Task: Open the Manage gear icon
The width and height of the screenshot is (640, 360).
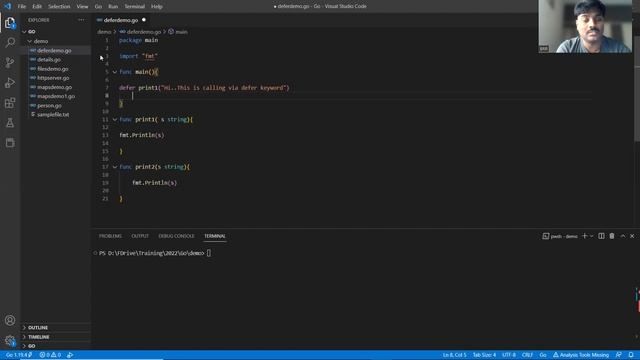Action: coord(10,340)
